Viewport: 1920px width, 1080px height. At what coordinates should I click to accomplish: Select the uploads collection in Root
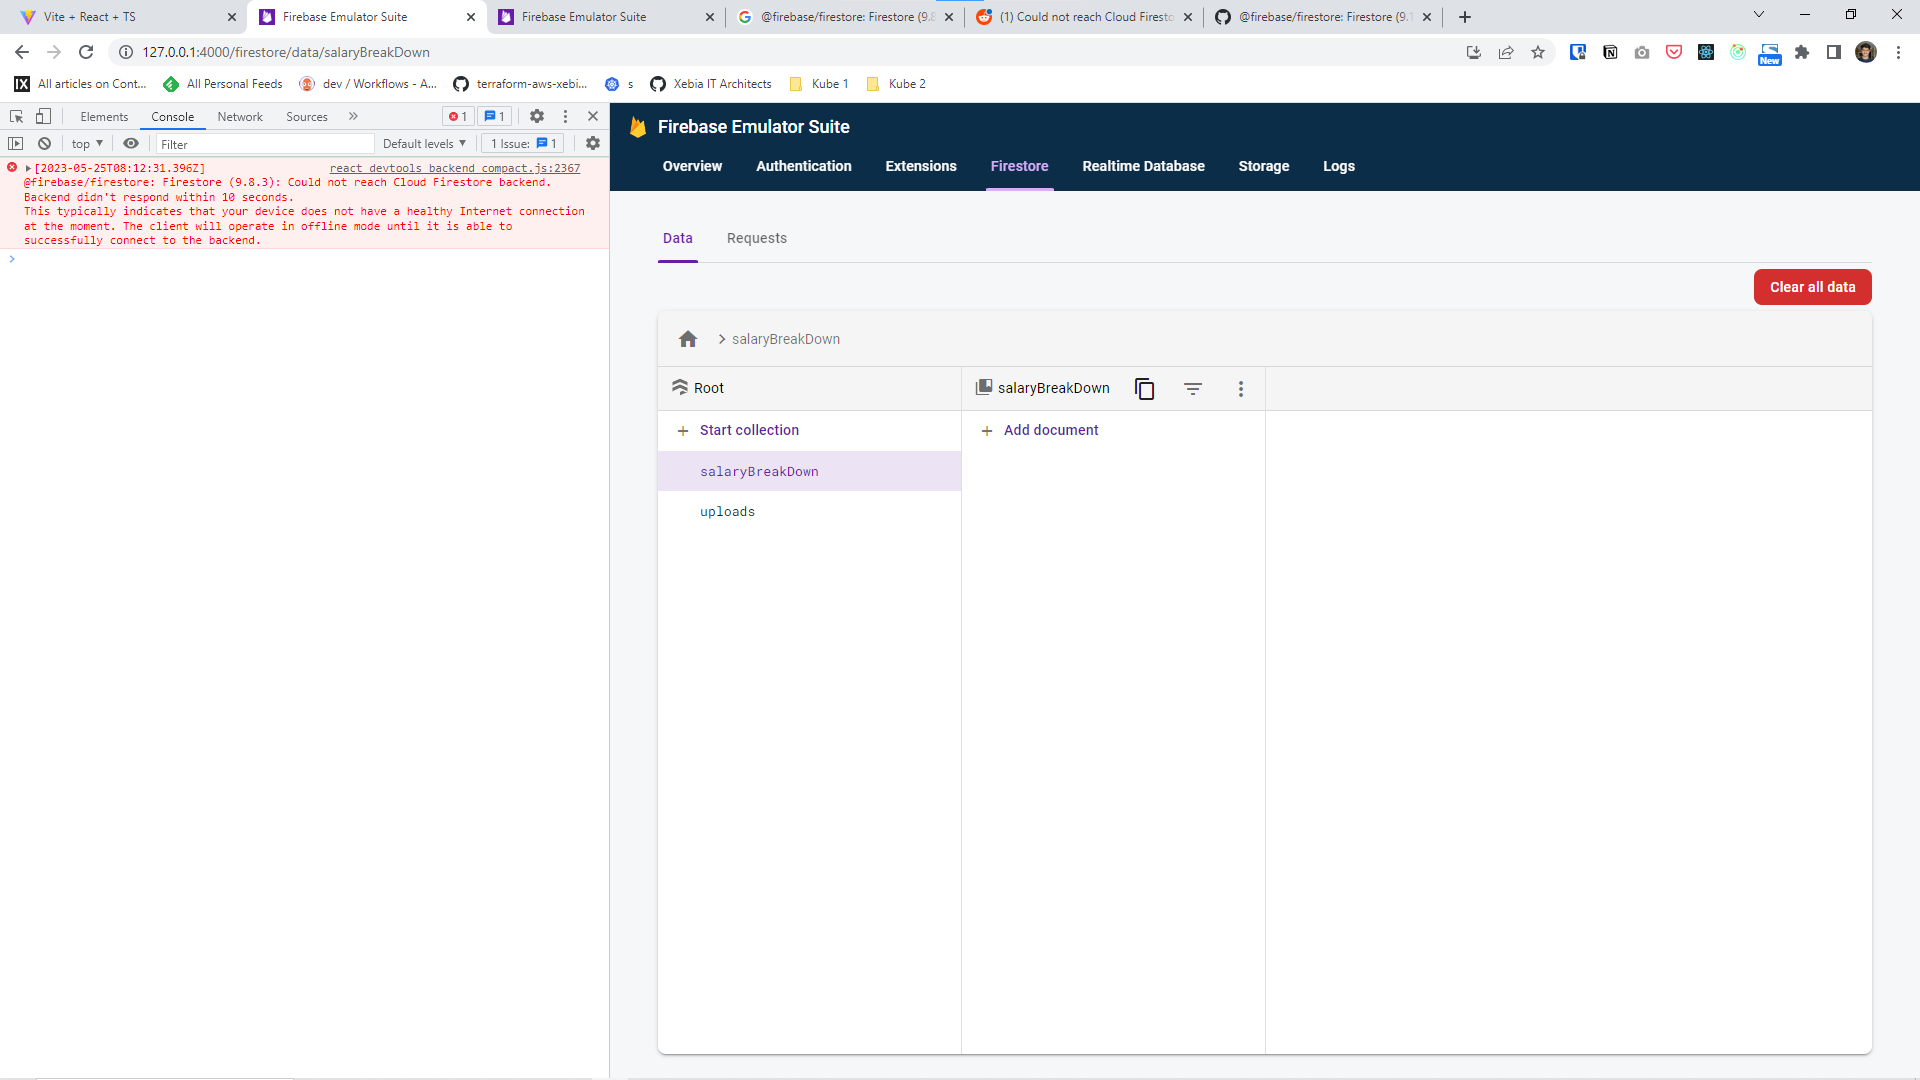[x=727, y=511]
